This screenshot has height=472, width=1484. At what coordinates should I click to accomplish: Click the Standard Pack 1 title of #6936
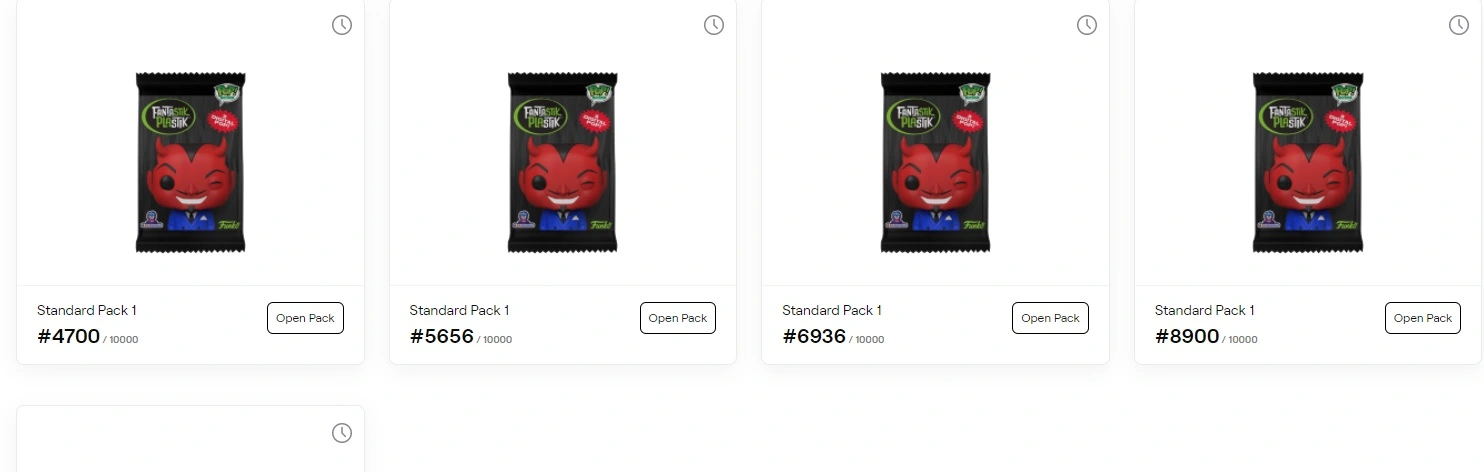pyautogui.click(x=832, y=310)
